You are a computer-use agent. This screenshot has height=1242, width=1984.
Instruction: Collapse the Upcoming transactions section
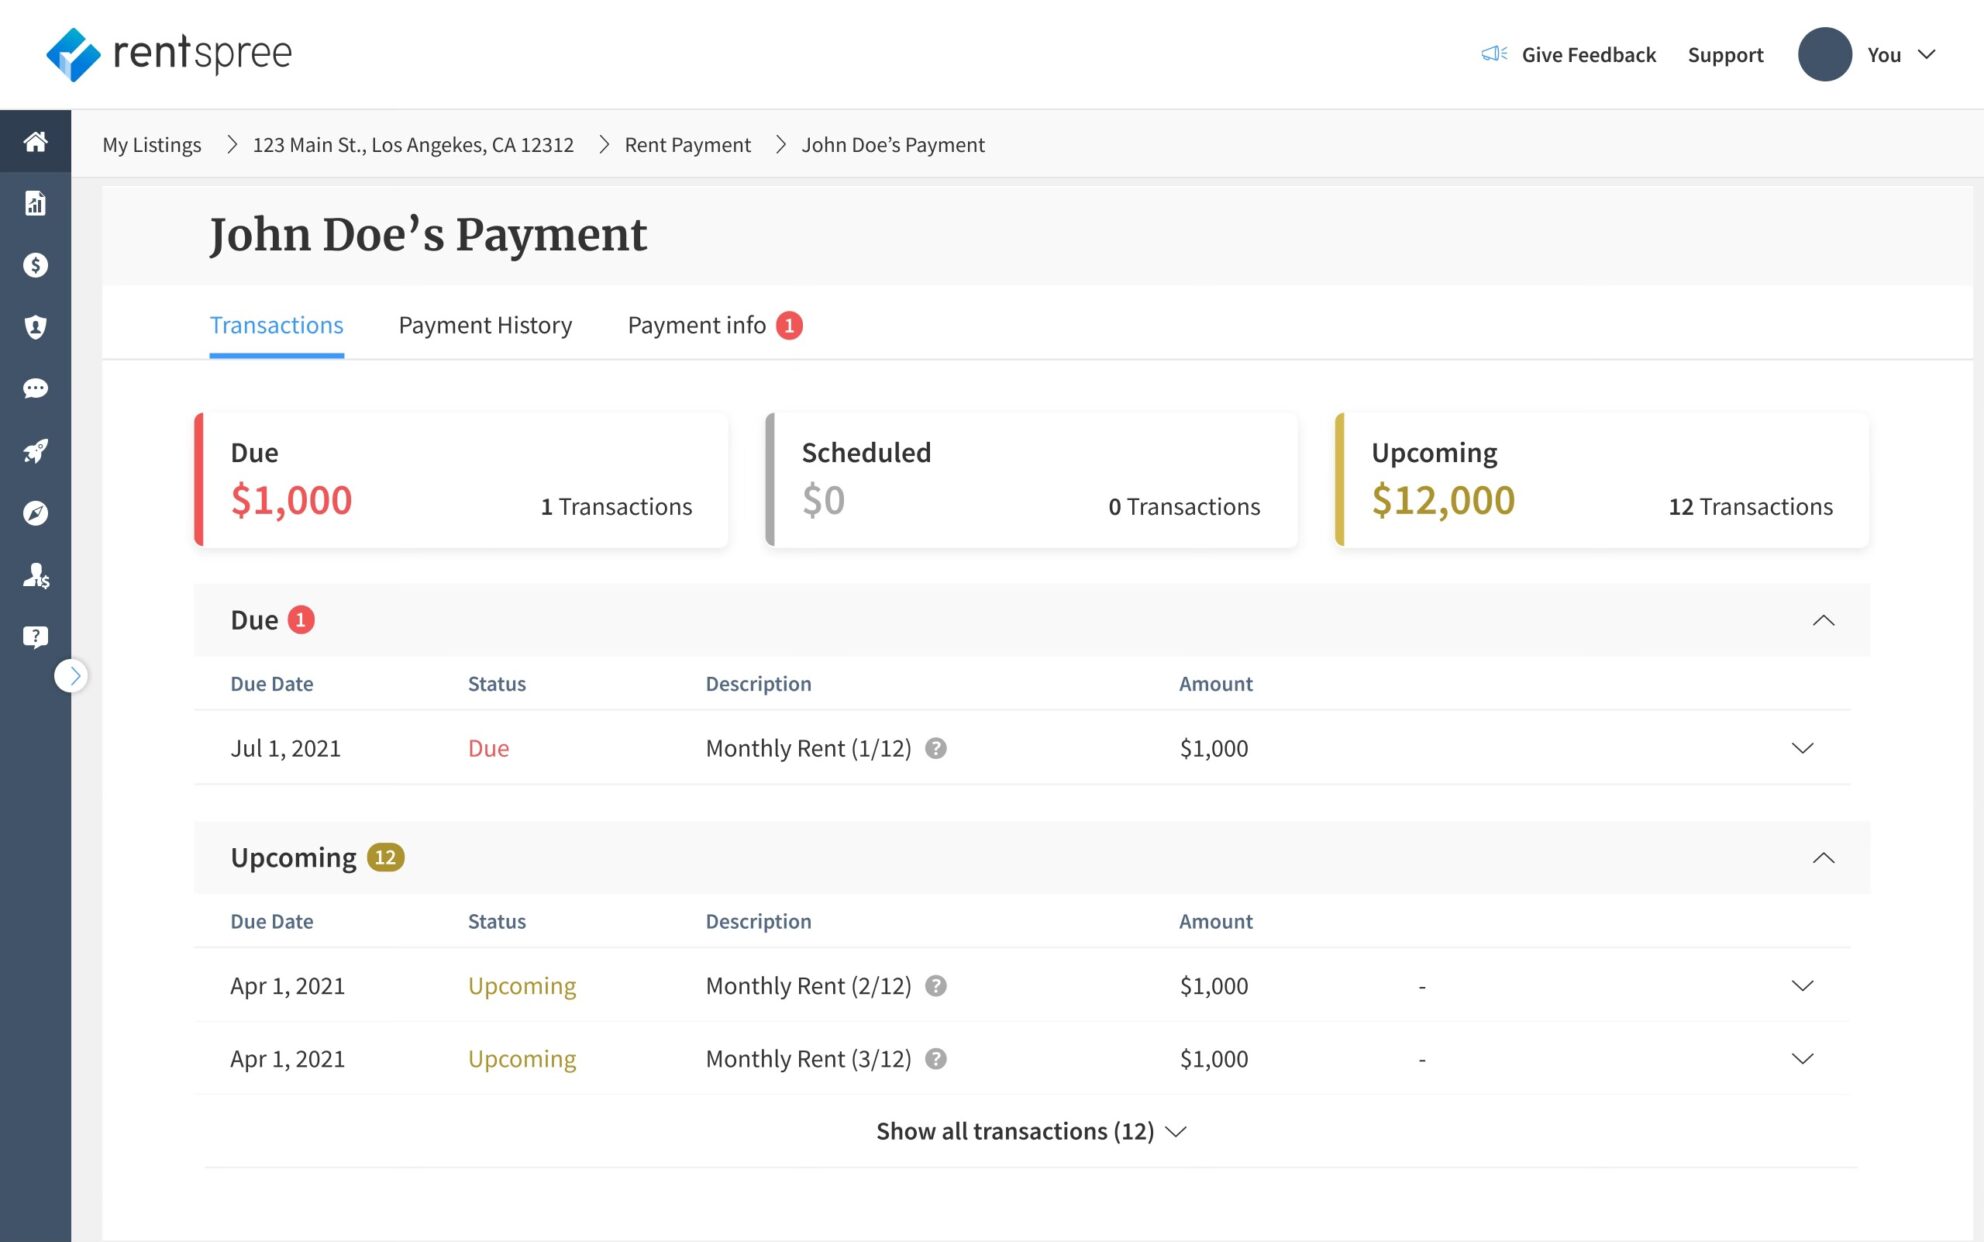[1825, 858]
